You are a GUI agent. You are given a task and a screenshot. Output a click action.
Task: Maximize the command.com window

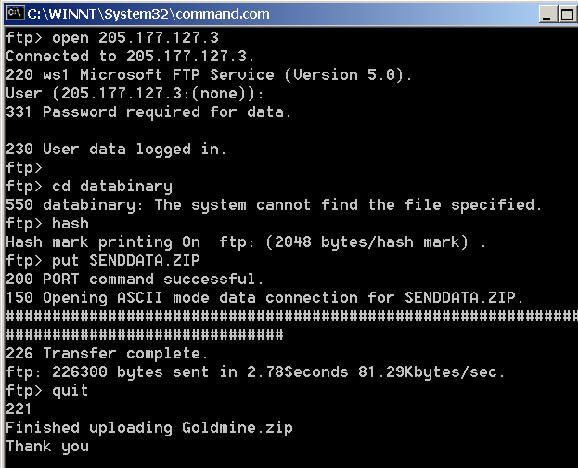pos(565,14)
